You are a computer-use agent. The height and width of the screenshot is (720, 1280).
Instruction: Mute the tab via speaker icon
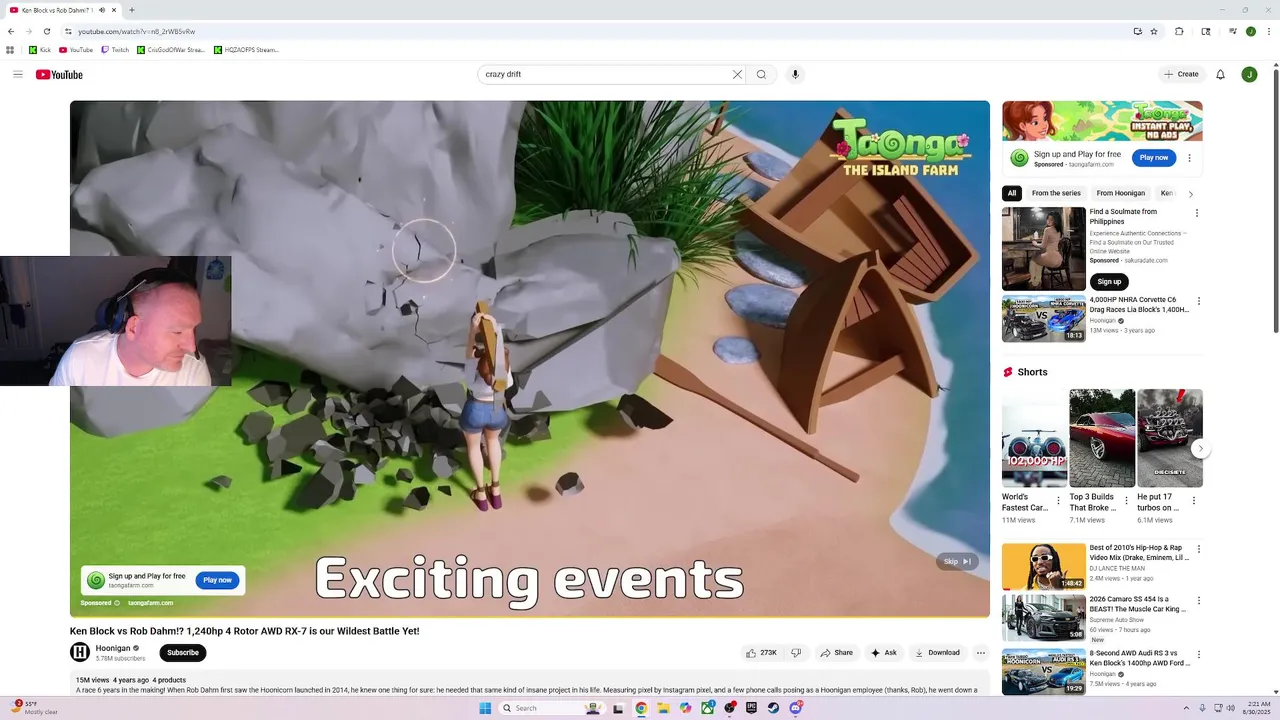point(102,10)
